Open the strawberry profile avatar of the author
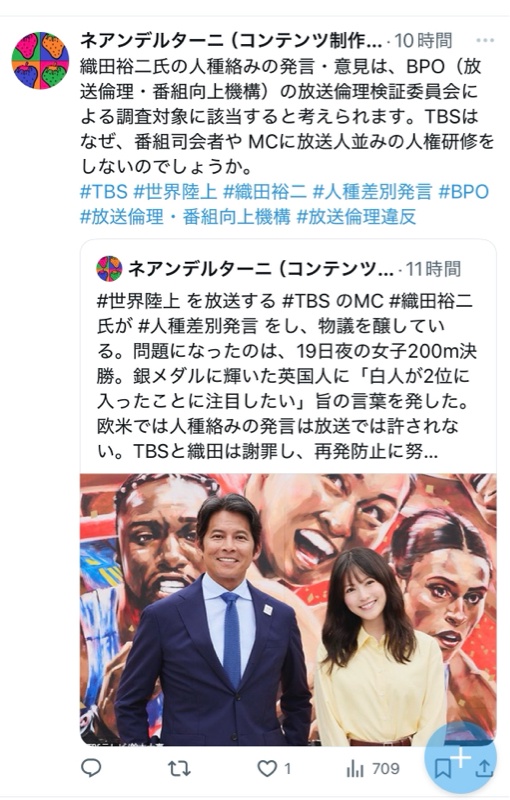 tap(40, 61)
